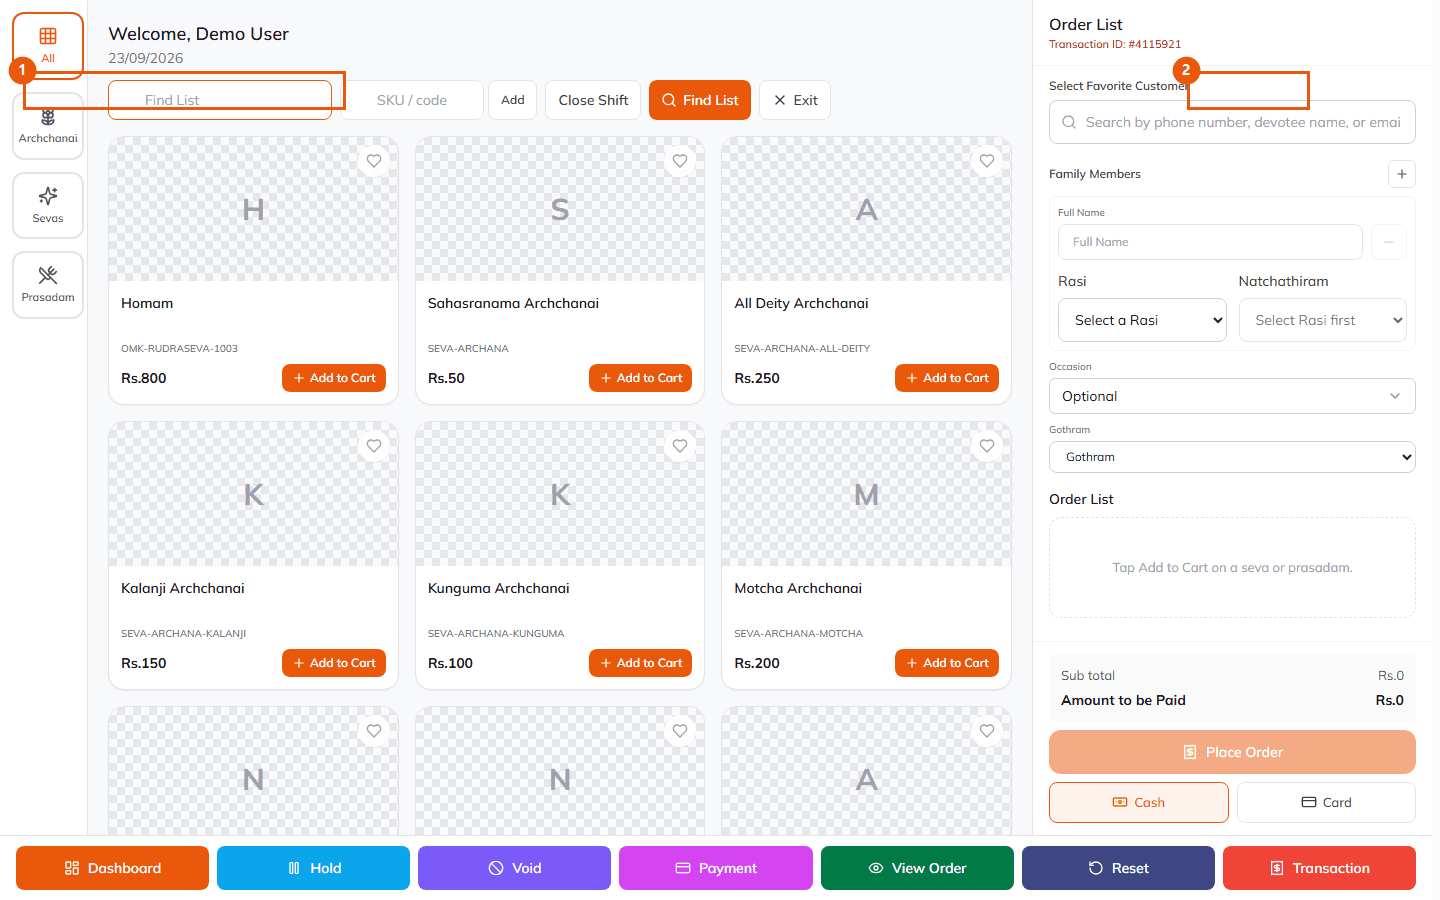The image size is (1440, 900).
Task: Expand the Select a Rasi dropdown
Action: (1142, 320)
